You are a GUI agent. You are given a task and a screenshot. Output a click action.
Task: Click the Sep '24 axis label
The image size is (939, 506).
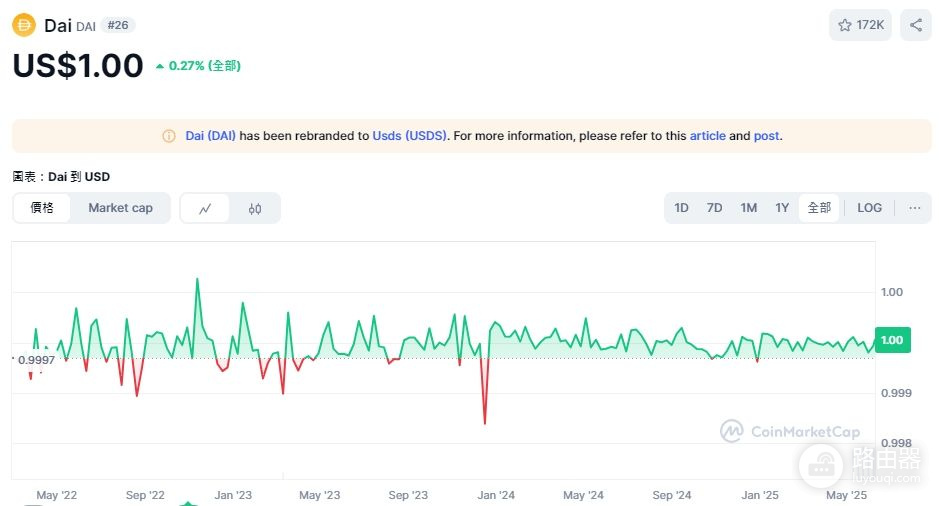671,495
